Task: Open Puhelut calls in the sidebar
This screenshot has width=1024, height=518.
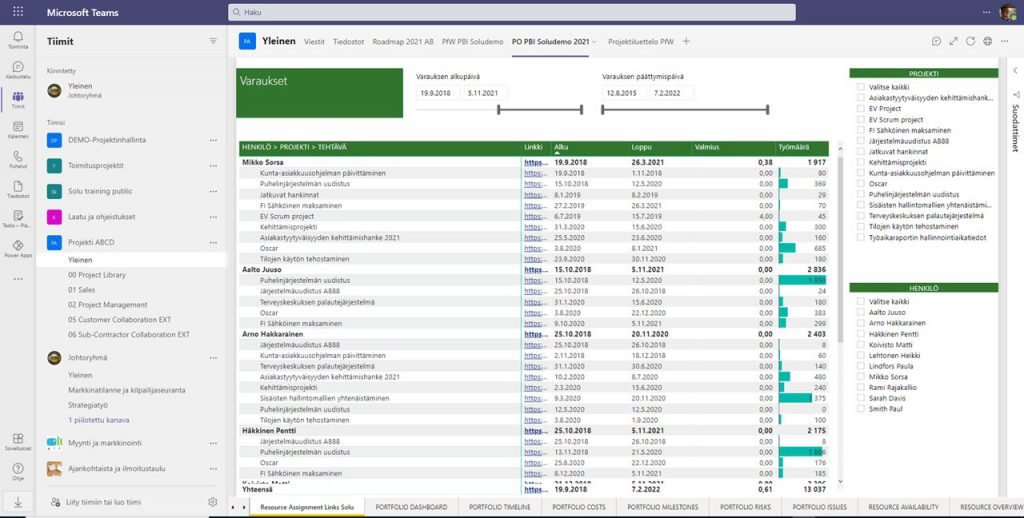Action: (x=18, y=158)
